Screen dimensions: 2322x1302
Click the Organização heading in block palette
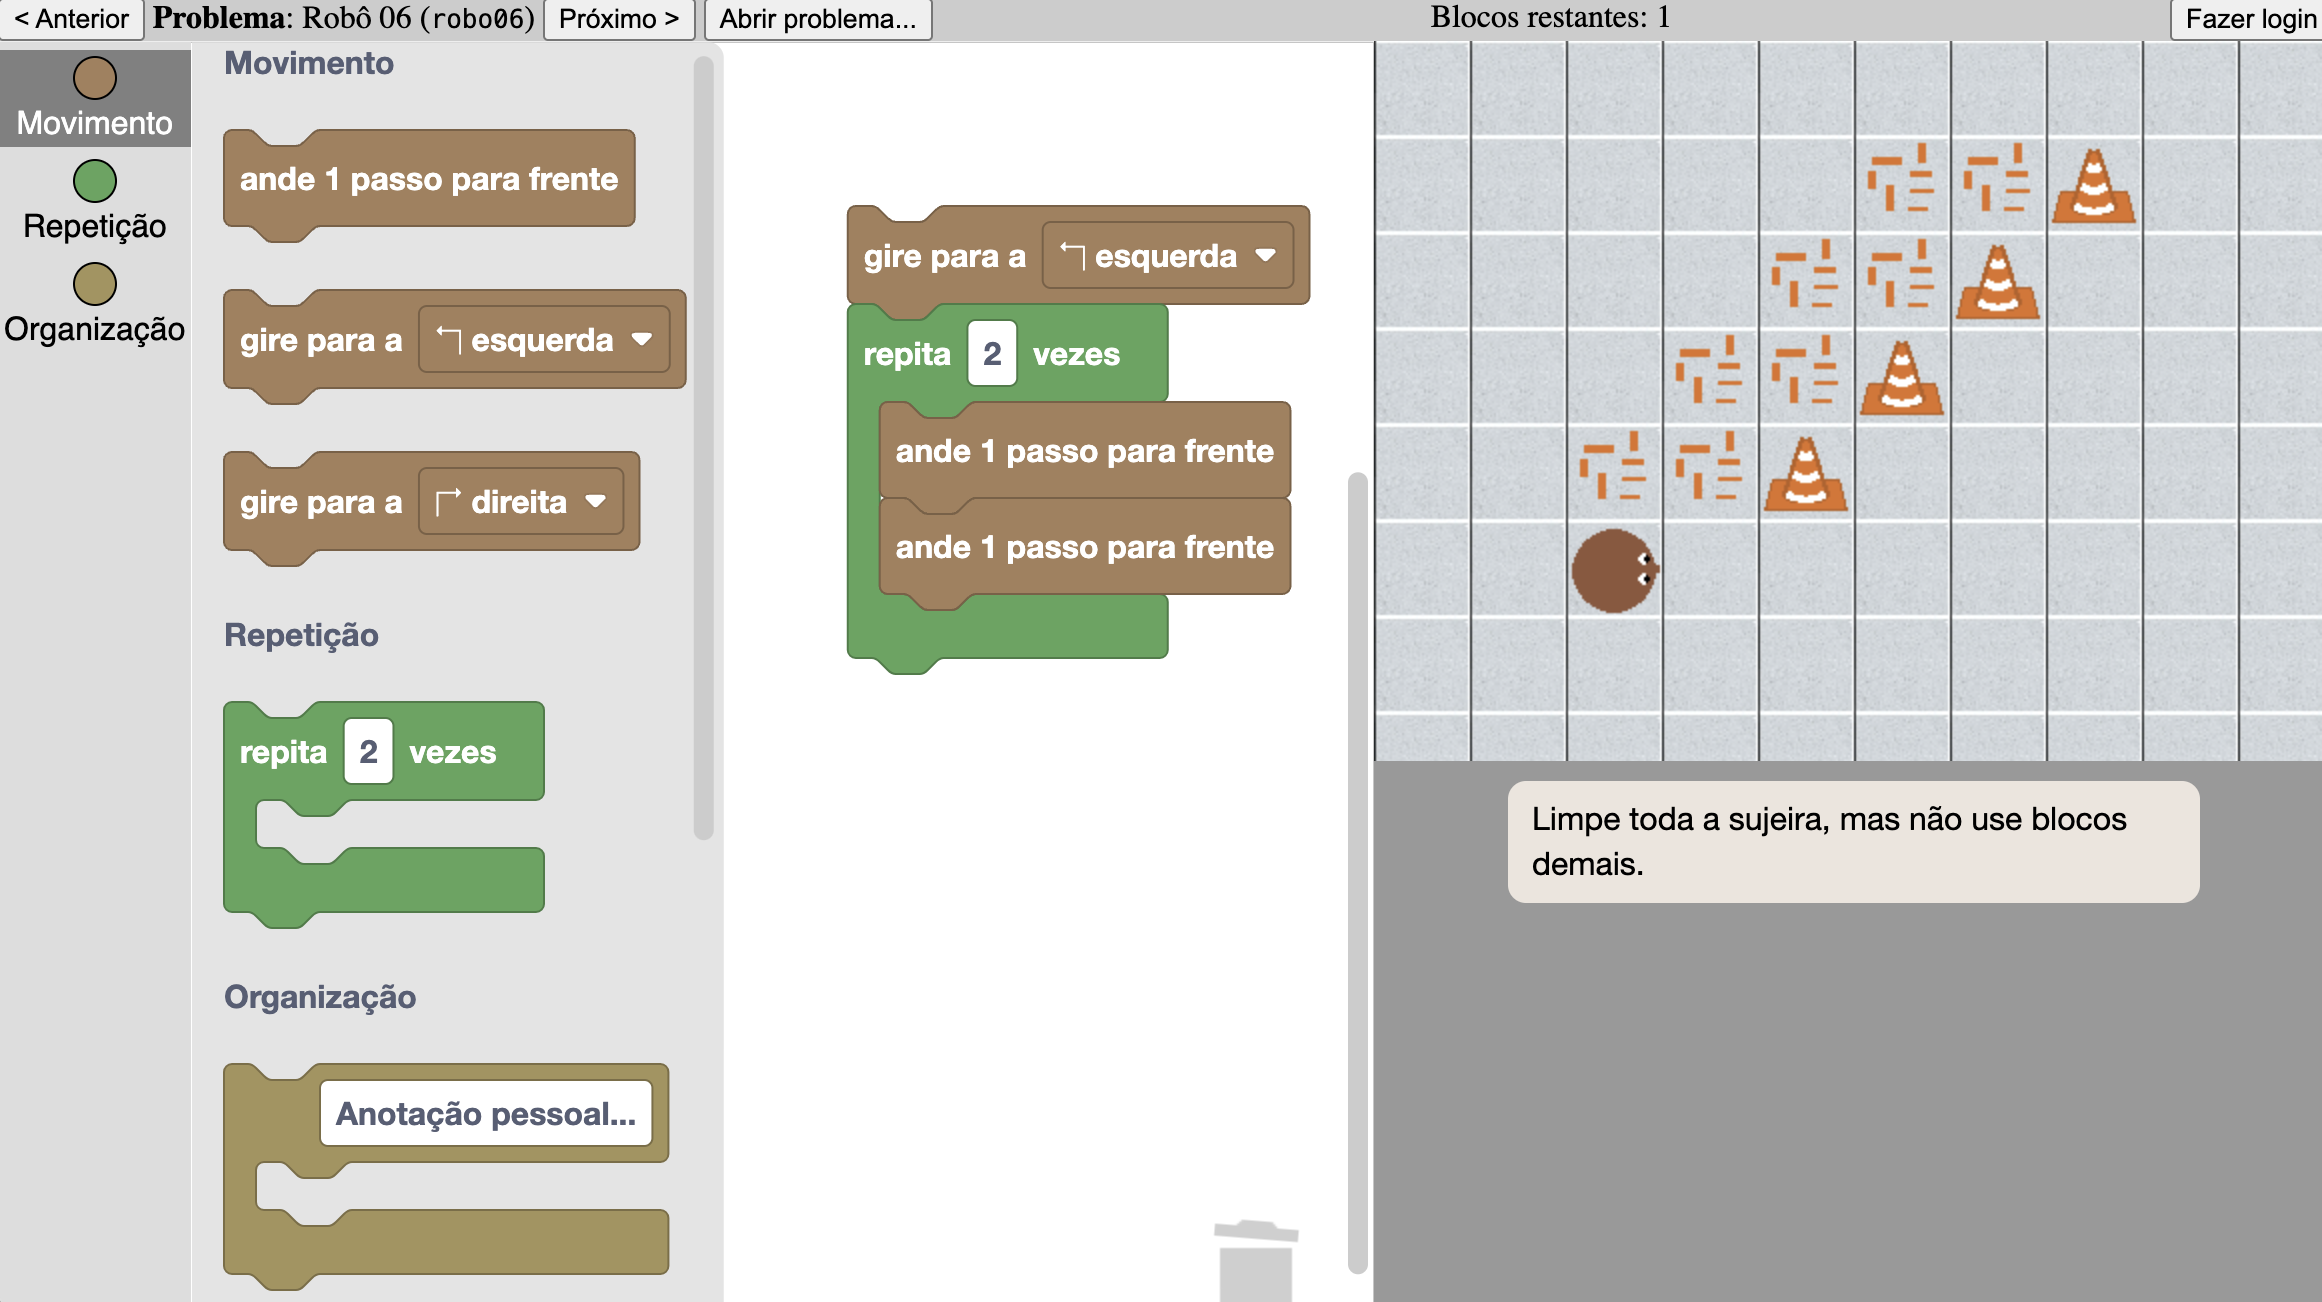point(320,997)
